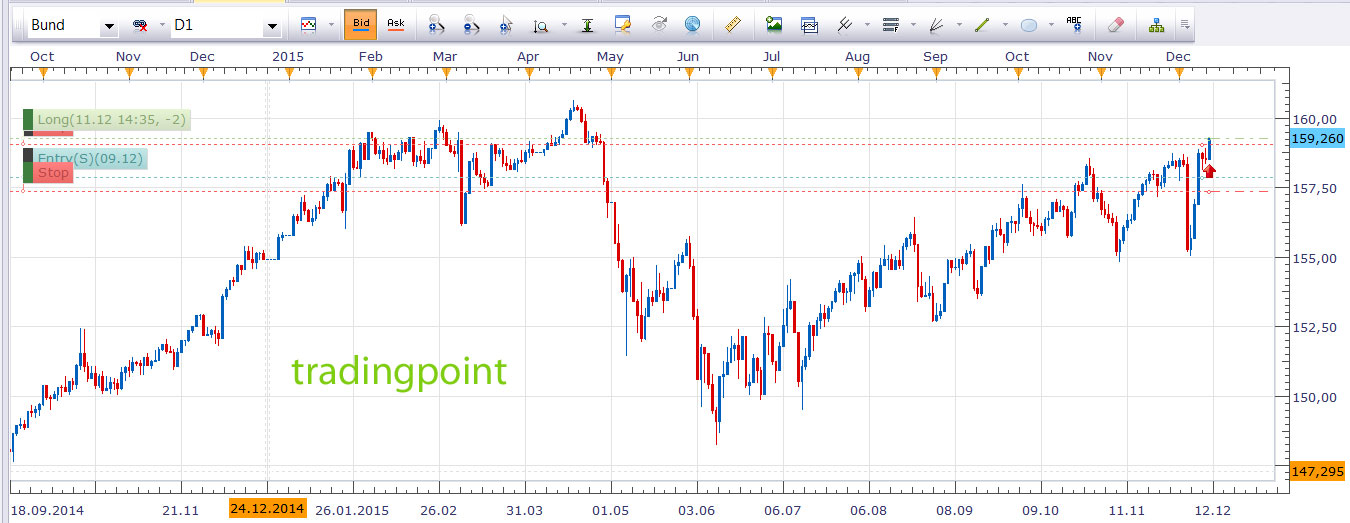Expand the pitchfork tool dropdown arrow
The height and width of the screenshot is (523, 1350).
pos(866,25)
